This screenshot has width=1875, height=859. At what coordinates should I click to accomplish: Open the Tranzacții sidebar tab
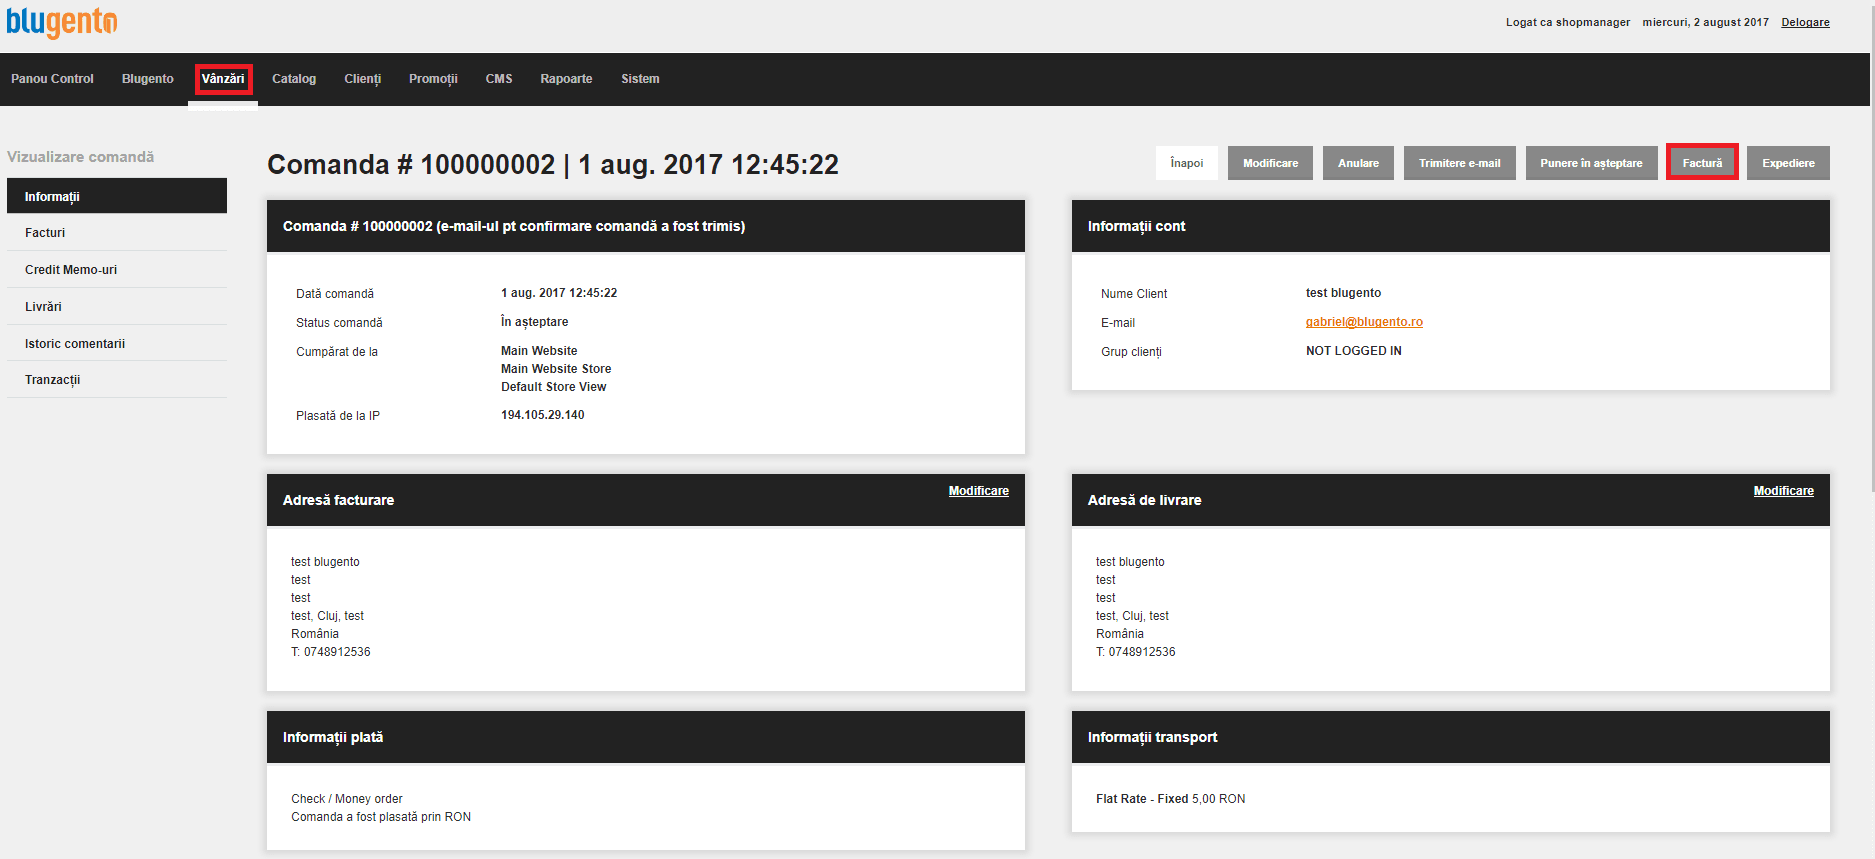[117, 380]
